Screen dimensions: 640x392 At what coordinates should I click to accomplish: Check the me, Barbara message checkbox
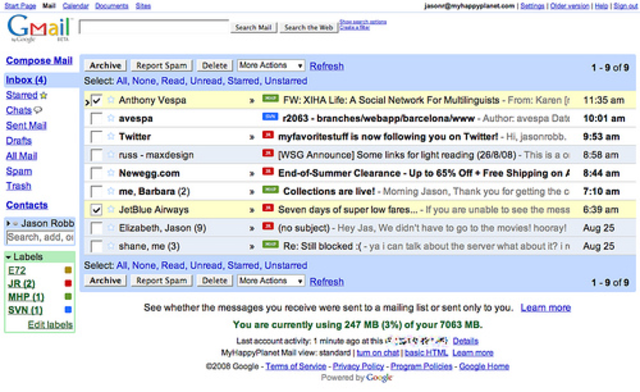tap(96, 192)
